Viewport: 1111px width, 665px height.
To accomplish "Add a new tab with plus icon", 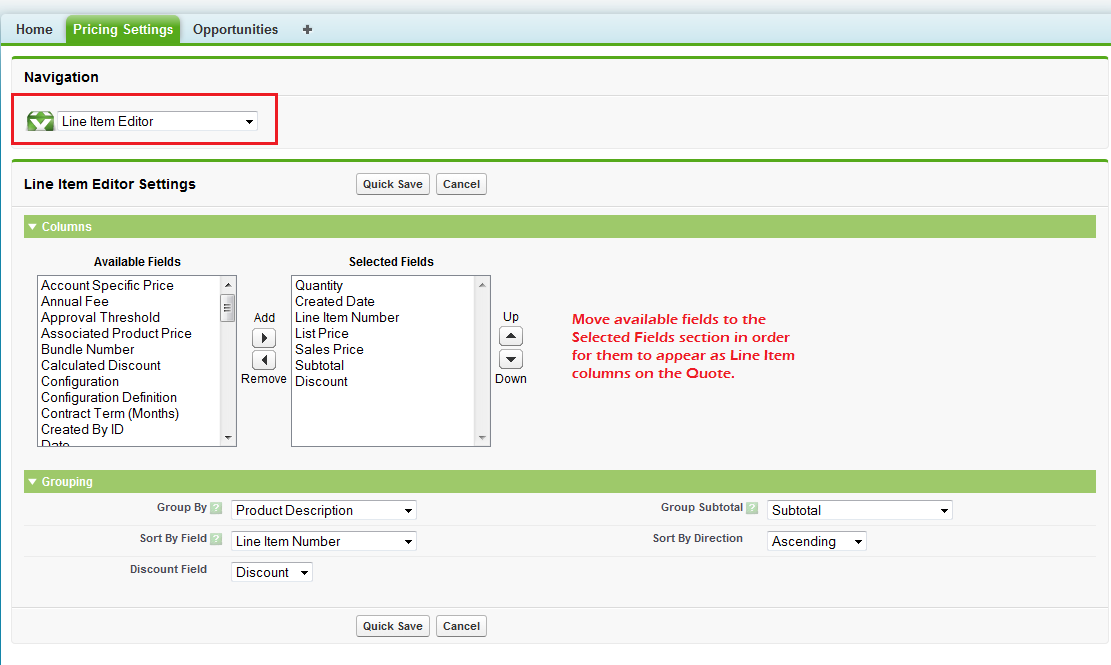I will click(307, 30).
